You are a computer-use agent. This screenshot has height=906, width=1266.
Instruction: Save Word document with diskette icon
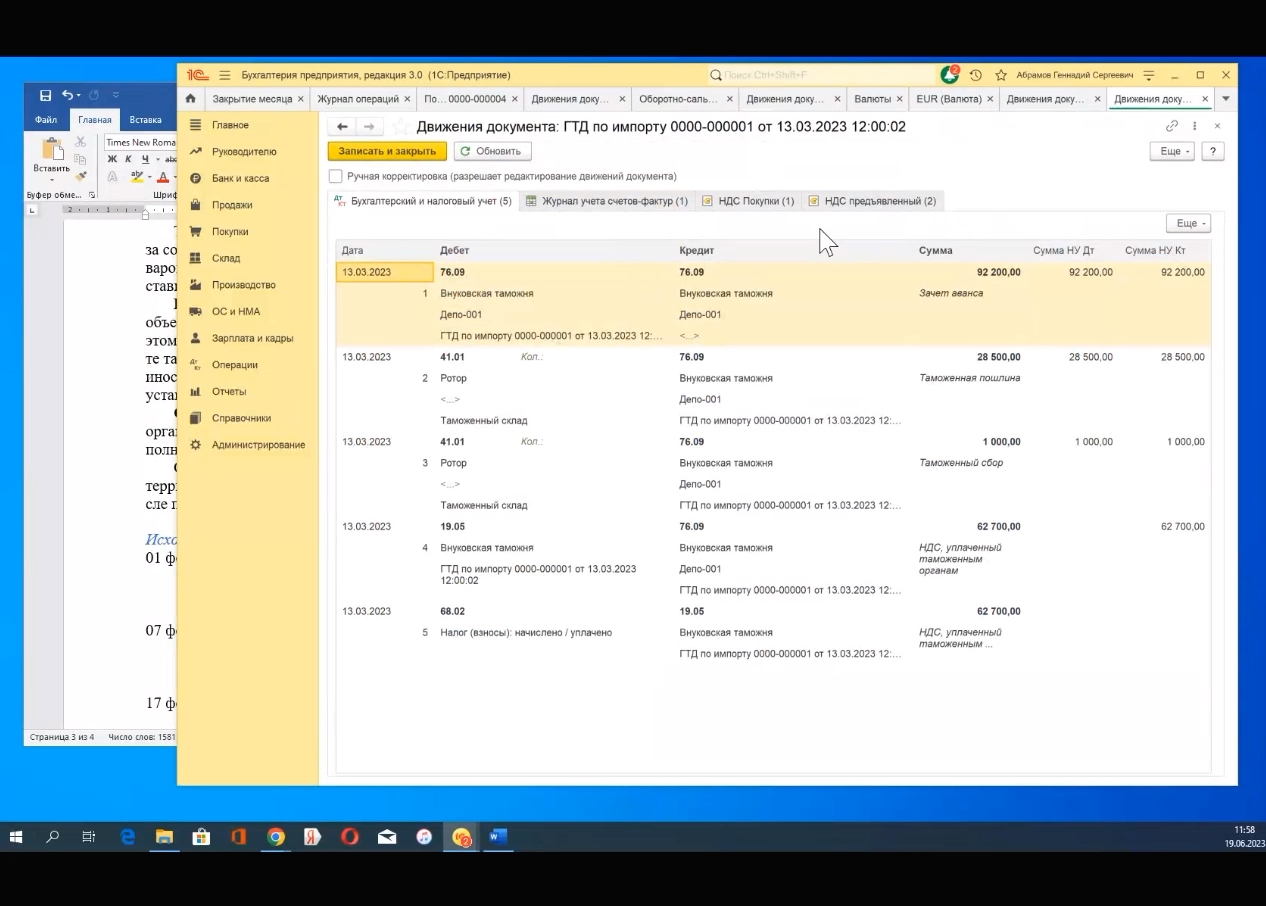pos(45,95)
